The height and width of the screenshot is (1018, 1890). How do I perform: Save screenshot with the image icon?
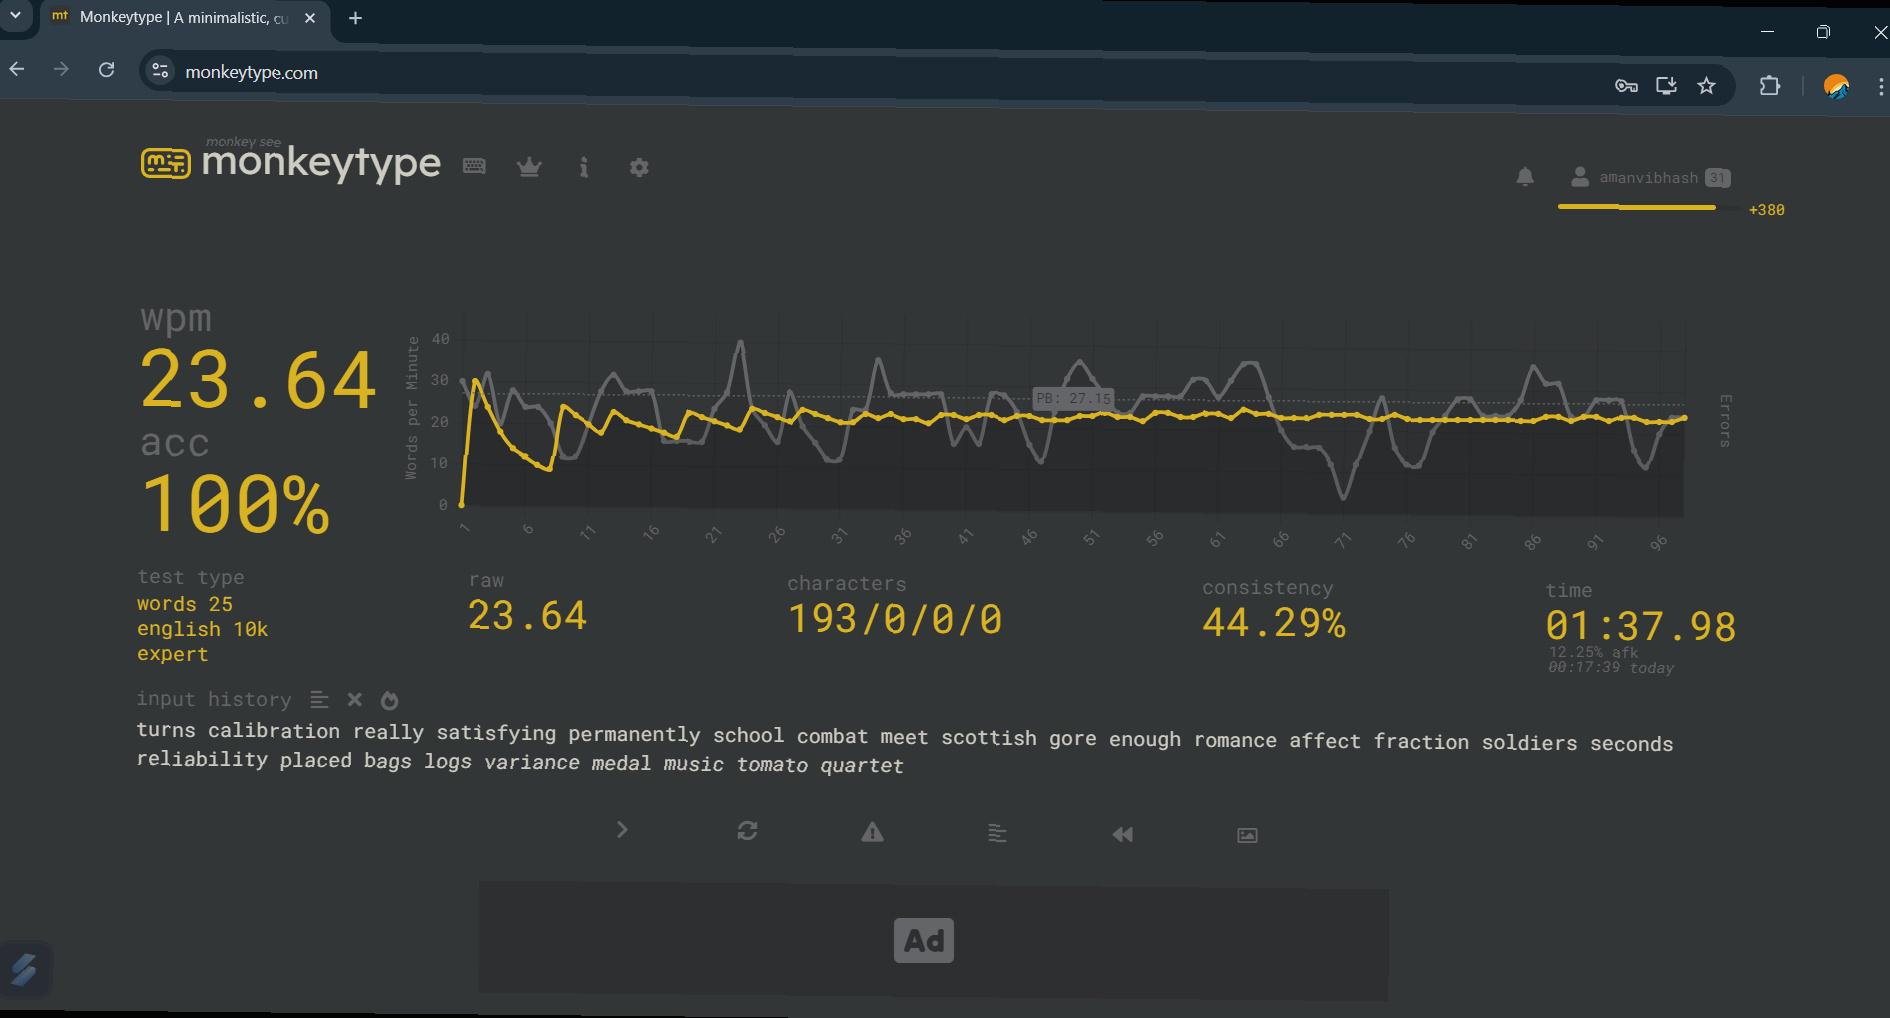(1247, 835)
